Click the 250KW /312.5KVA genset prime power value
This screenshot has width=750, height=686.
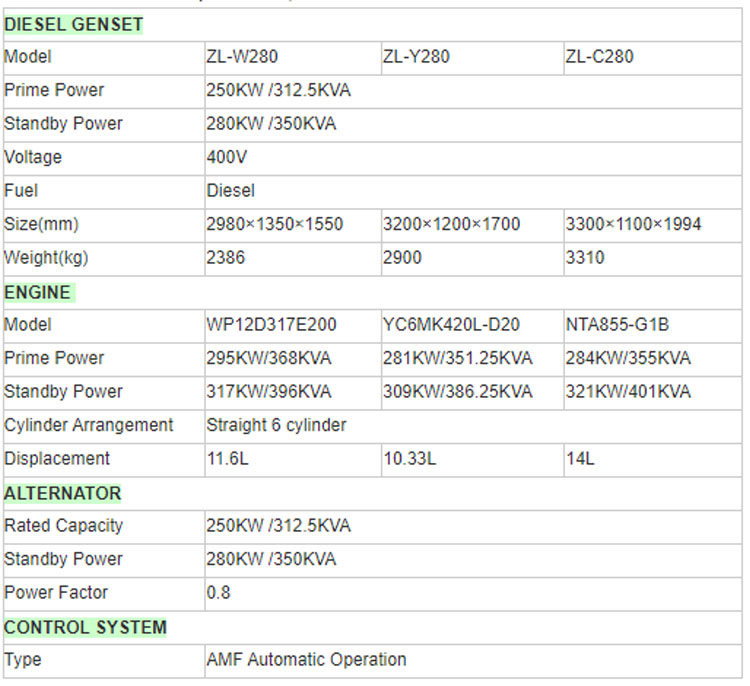(x=278, y=90)
